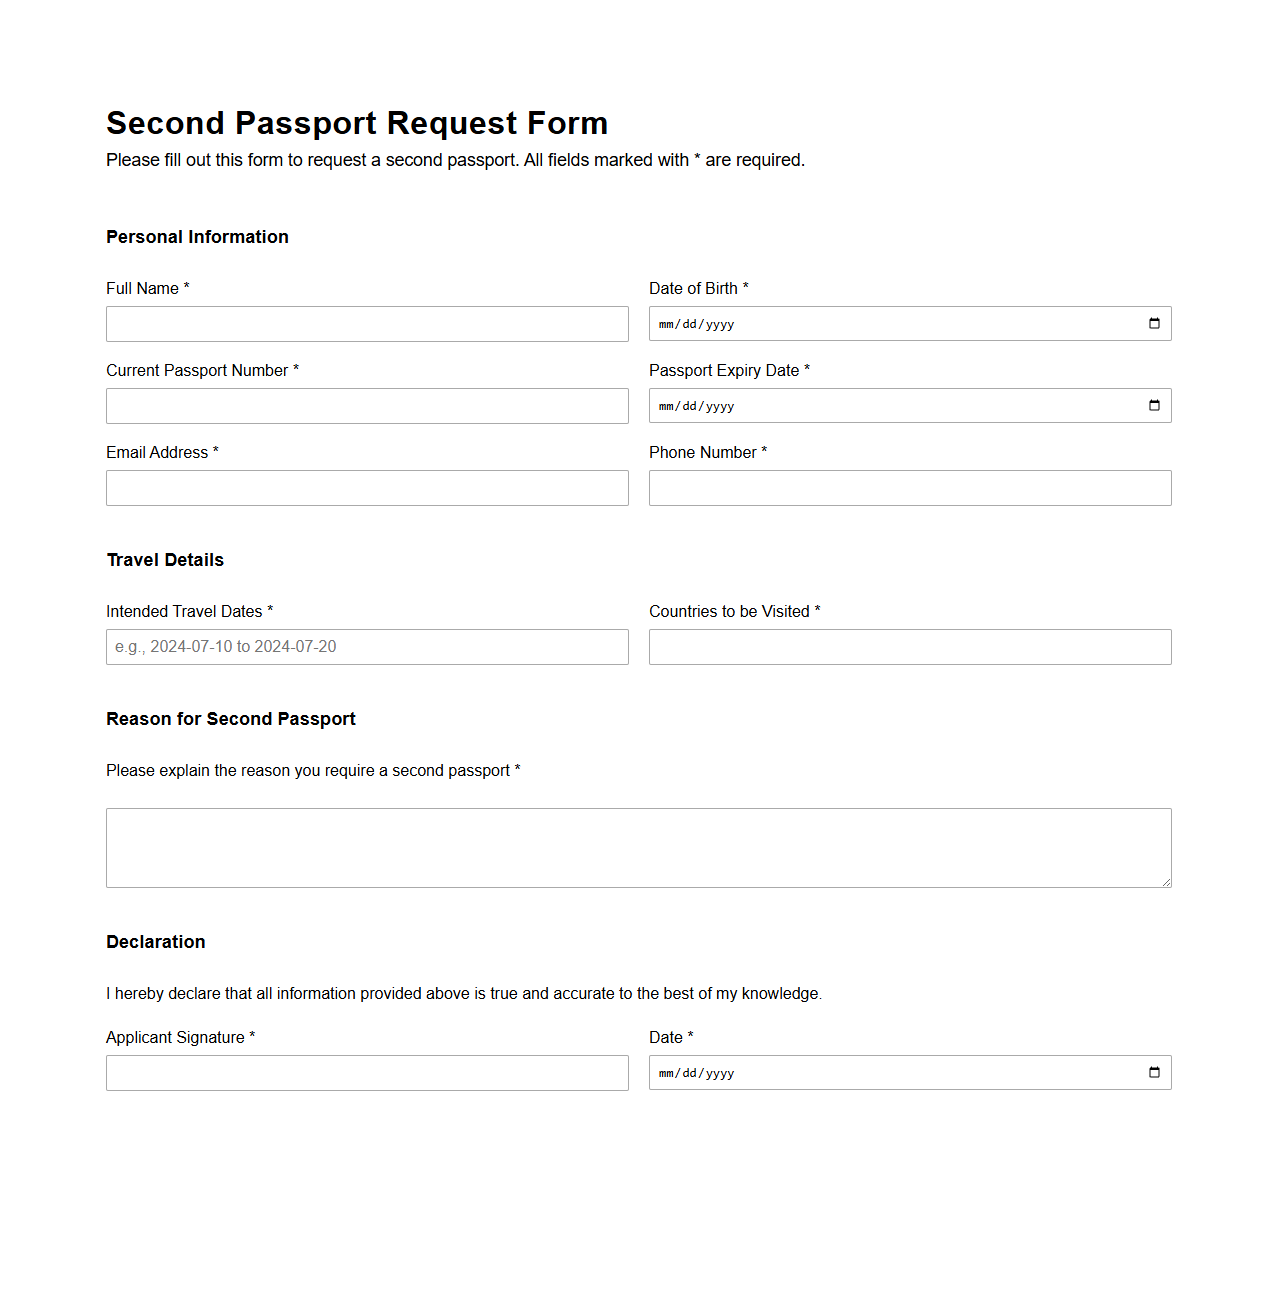
Task: Click the Full Name input field
Action: coord(367,323)
